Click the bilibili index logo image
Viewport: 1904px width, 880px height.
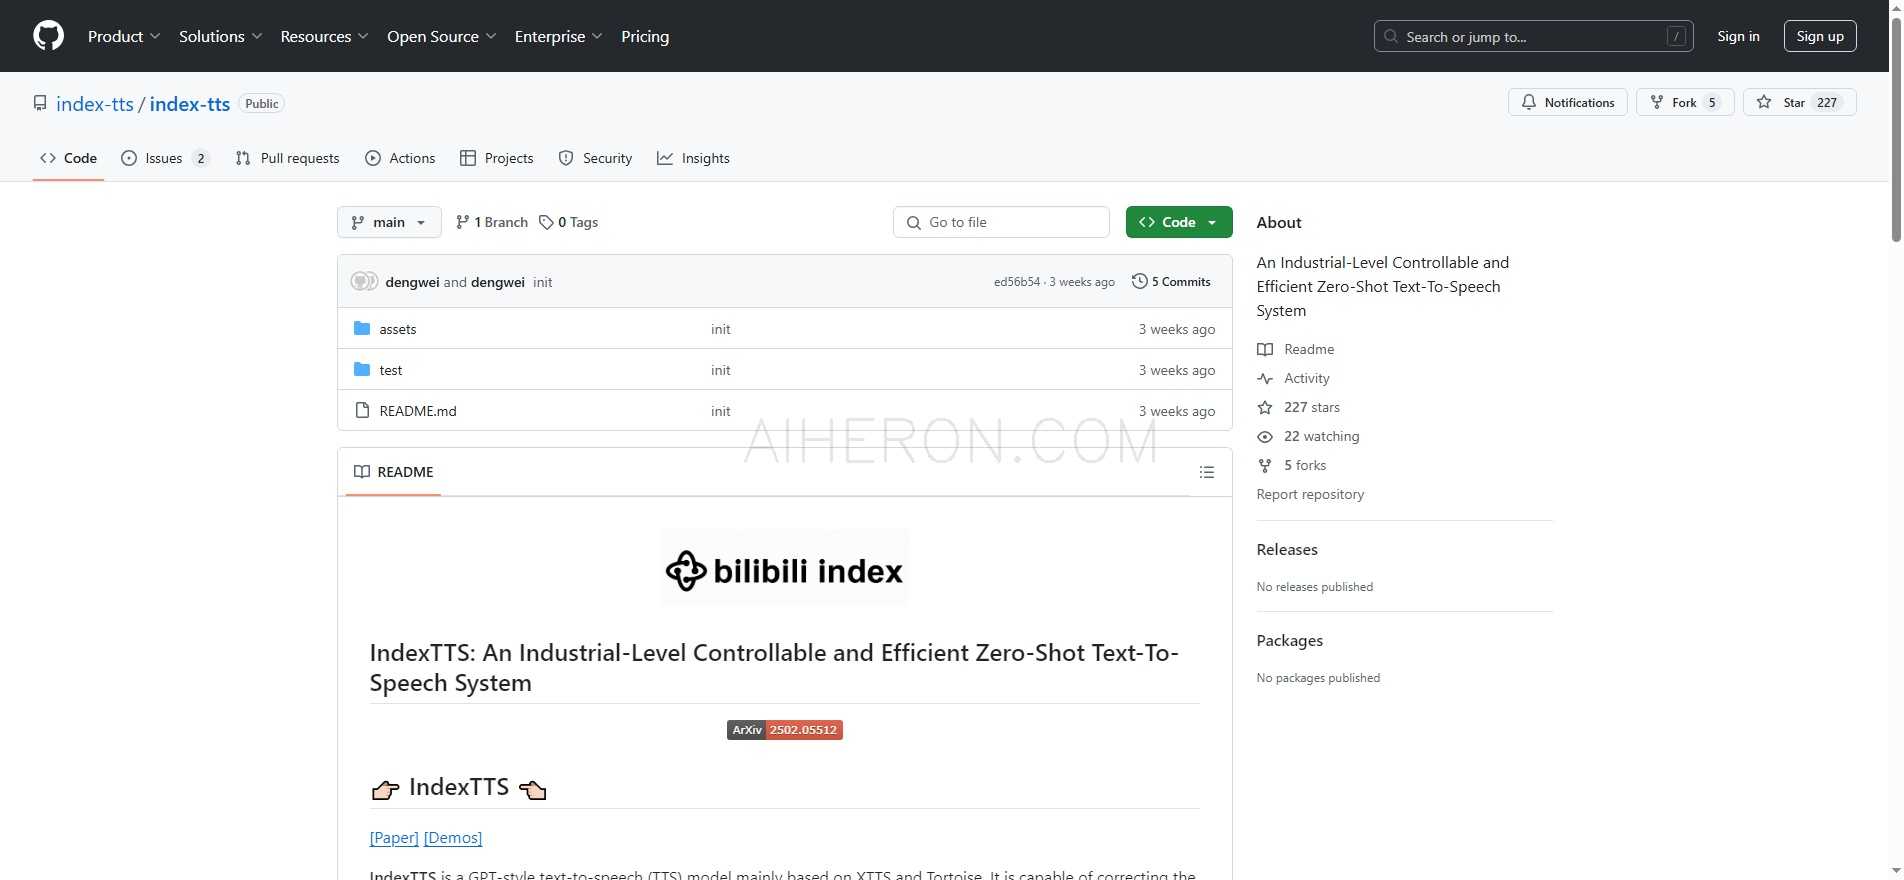pos(784,569)
